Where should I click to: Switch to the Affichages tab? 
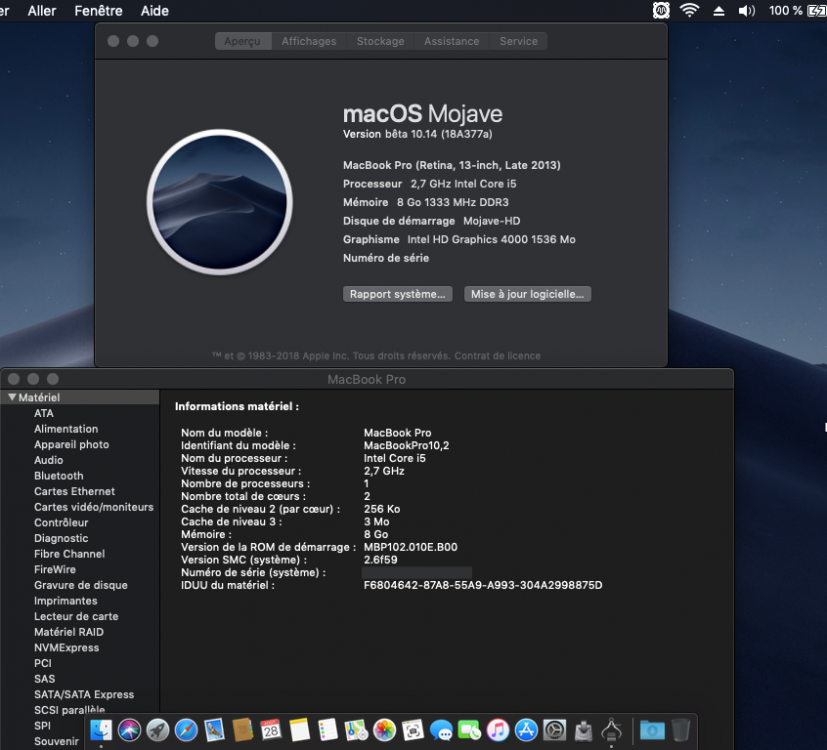pyautogui.click(x=309, y=41)
